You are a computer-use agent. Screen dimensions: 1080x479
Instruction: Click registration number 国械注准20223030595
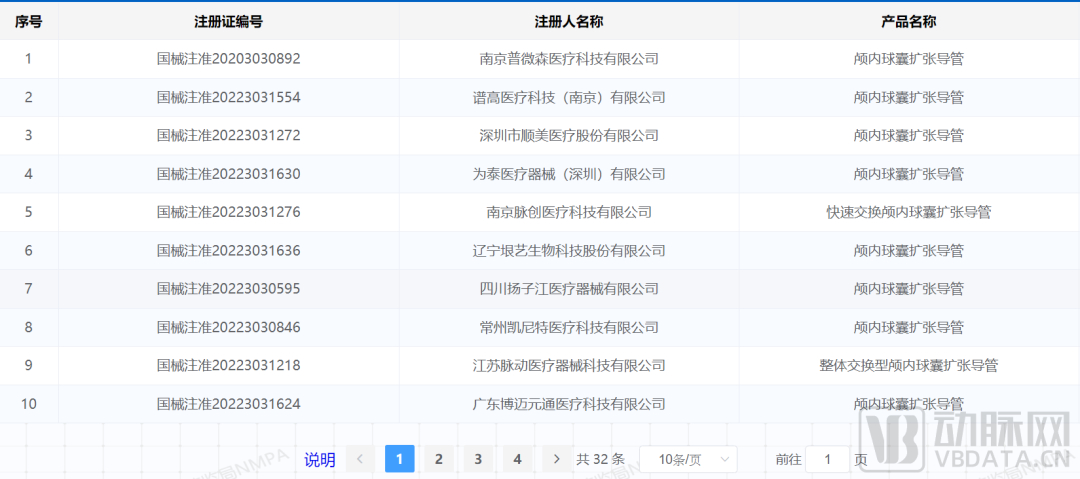coord(228,289)
